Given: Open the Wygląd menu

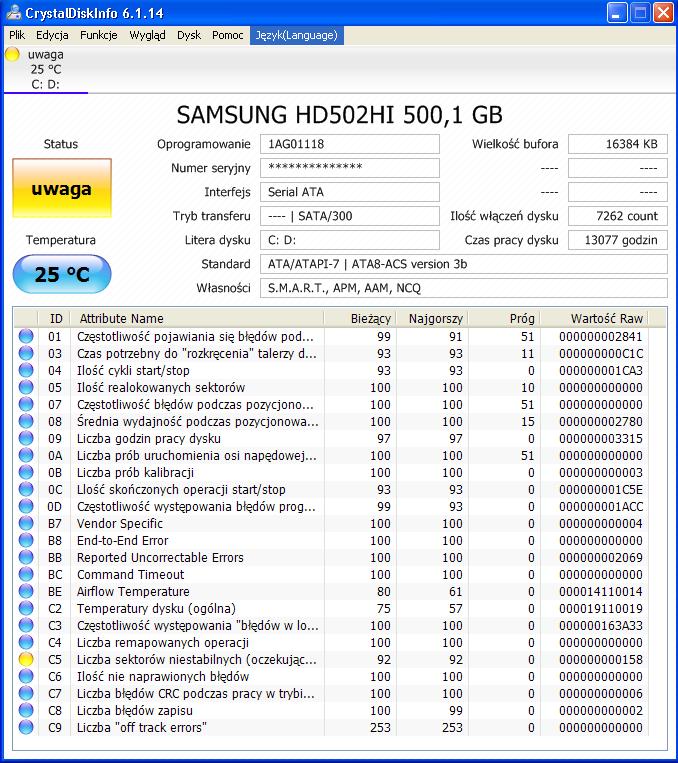Looking at the screenshot, I should tap(147, 35).
